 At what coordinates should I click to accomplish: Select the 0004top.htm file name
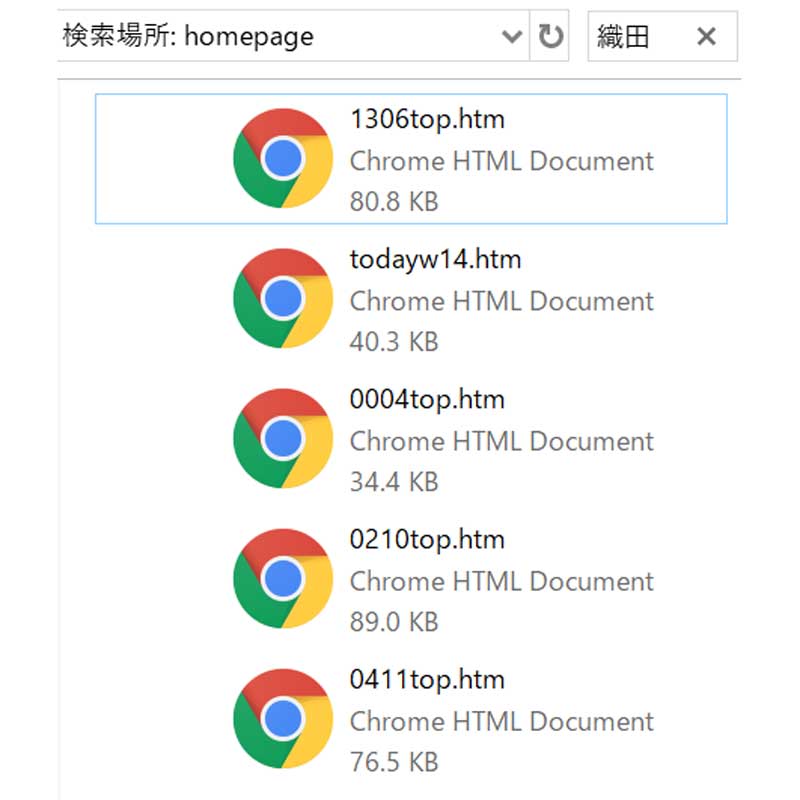(x=427, y=400)
